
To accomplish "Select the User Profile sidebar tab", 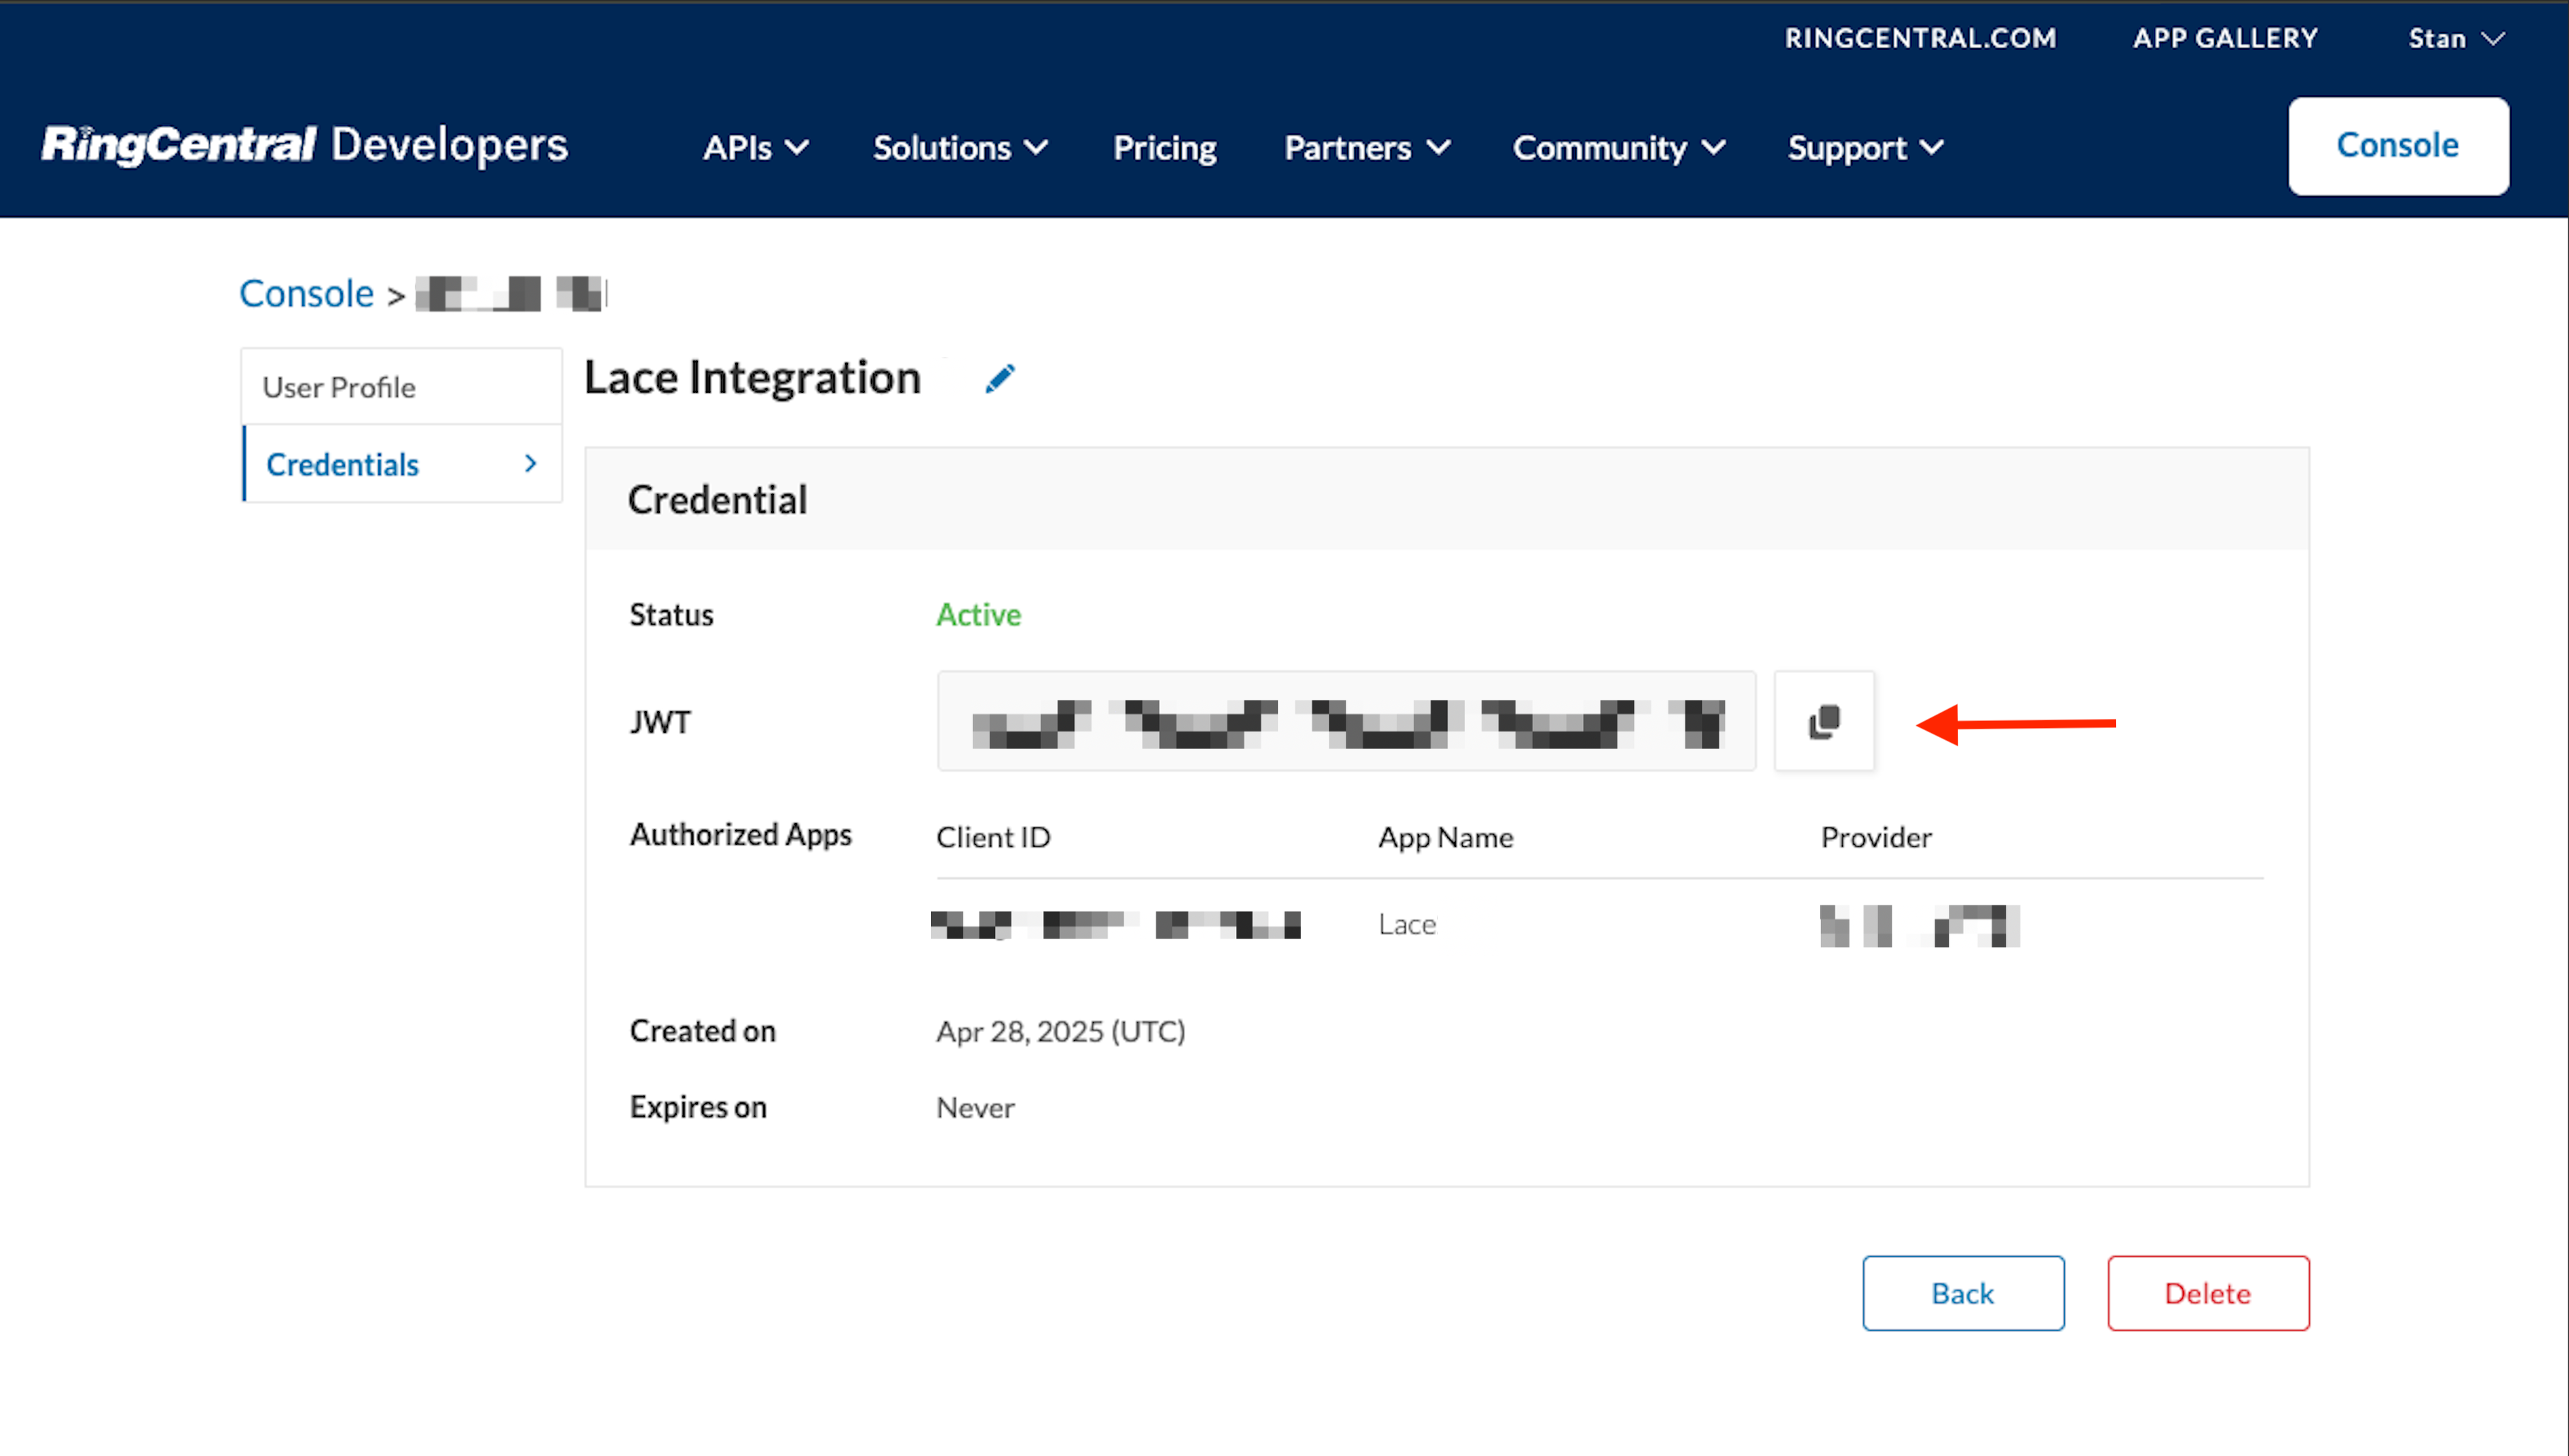I will 401,387.
